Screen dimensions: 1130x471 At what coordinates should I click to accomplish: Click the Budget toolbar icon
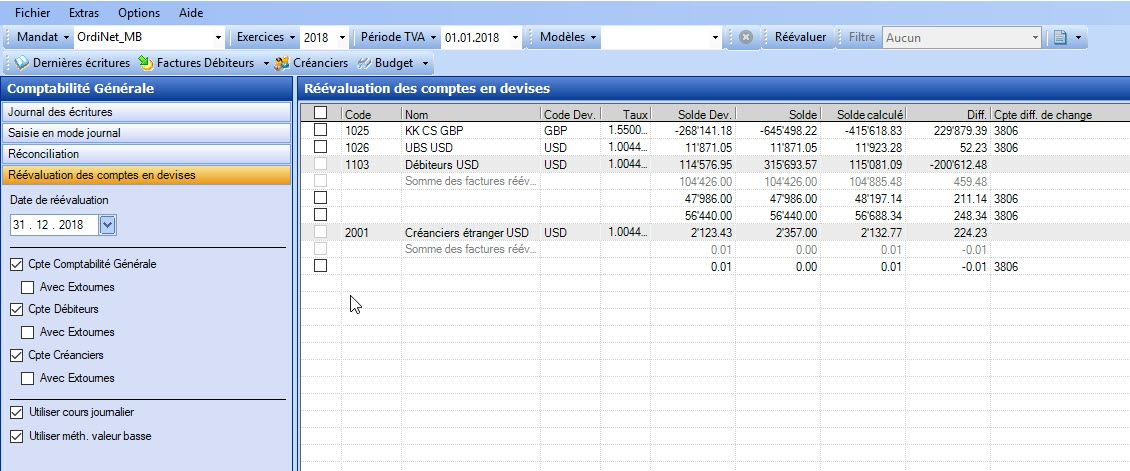[365, 64]
